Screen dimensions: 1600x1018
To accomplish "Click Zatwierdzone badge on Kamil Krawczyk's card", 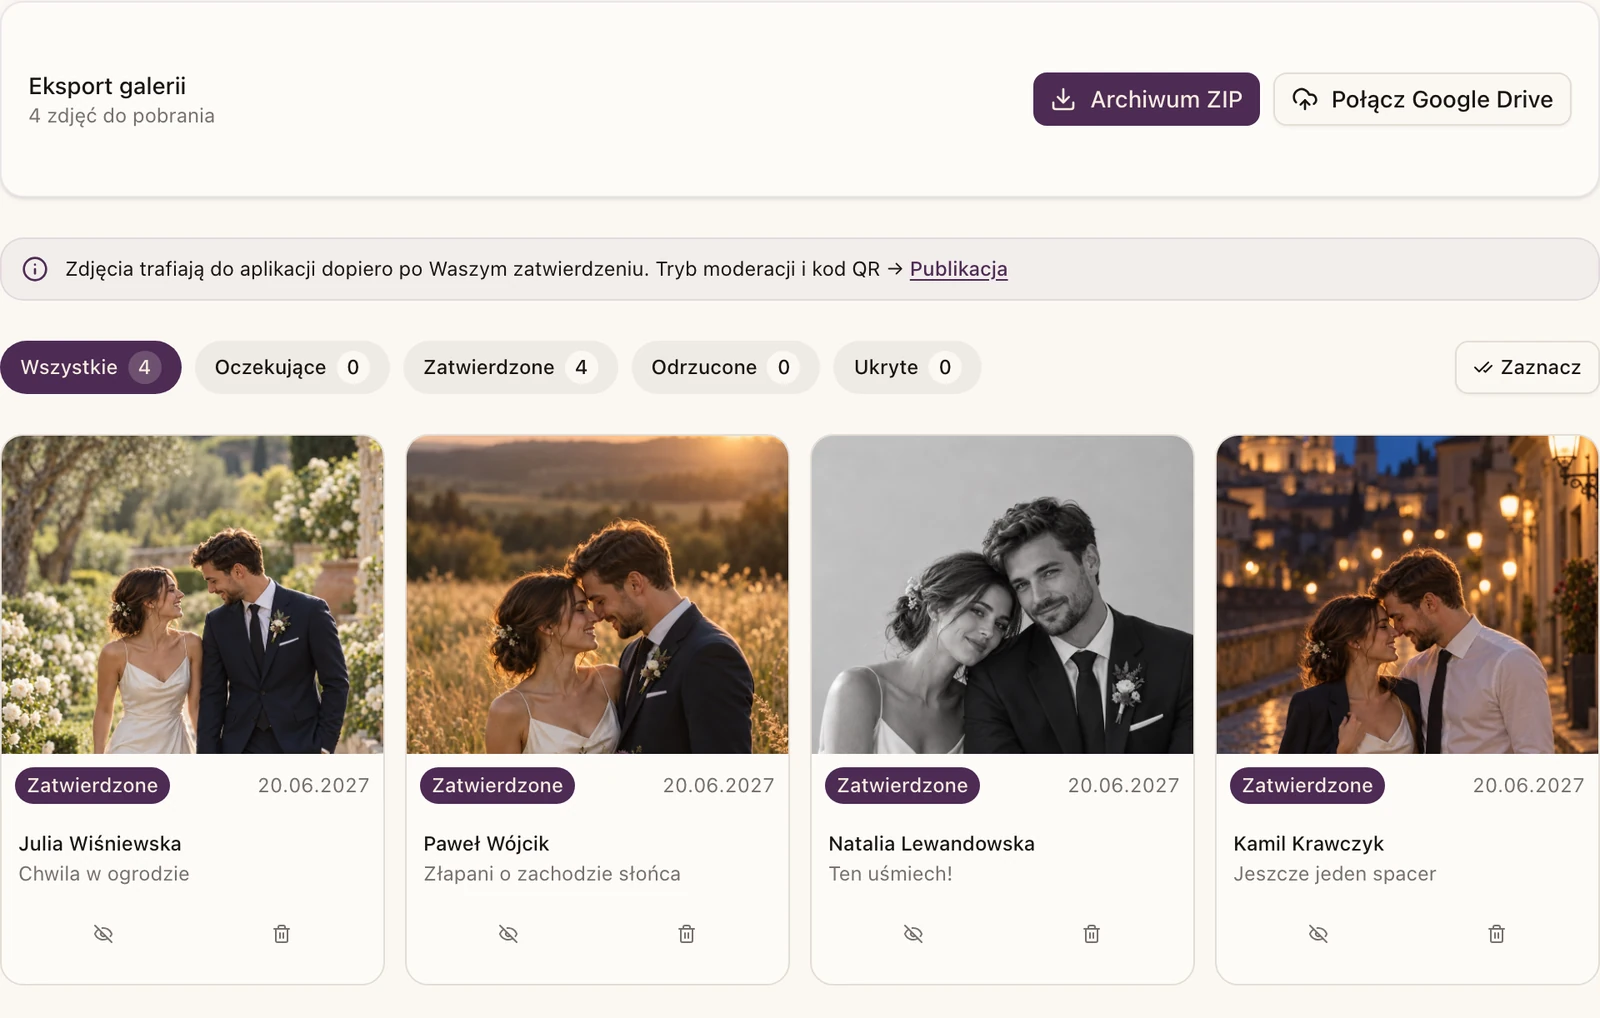I will pos(1307,785).
